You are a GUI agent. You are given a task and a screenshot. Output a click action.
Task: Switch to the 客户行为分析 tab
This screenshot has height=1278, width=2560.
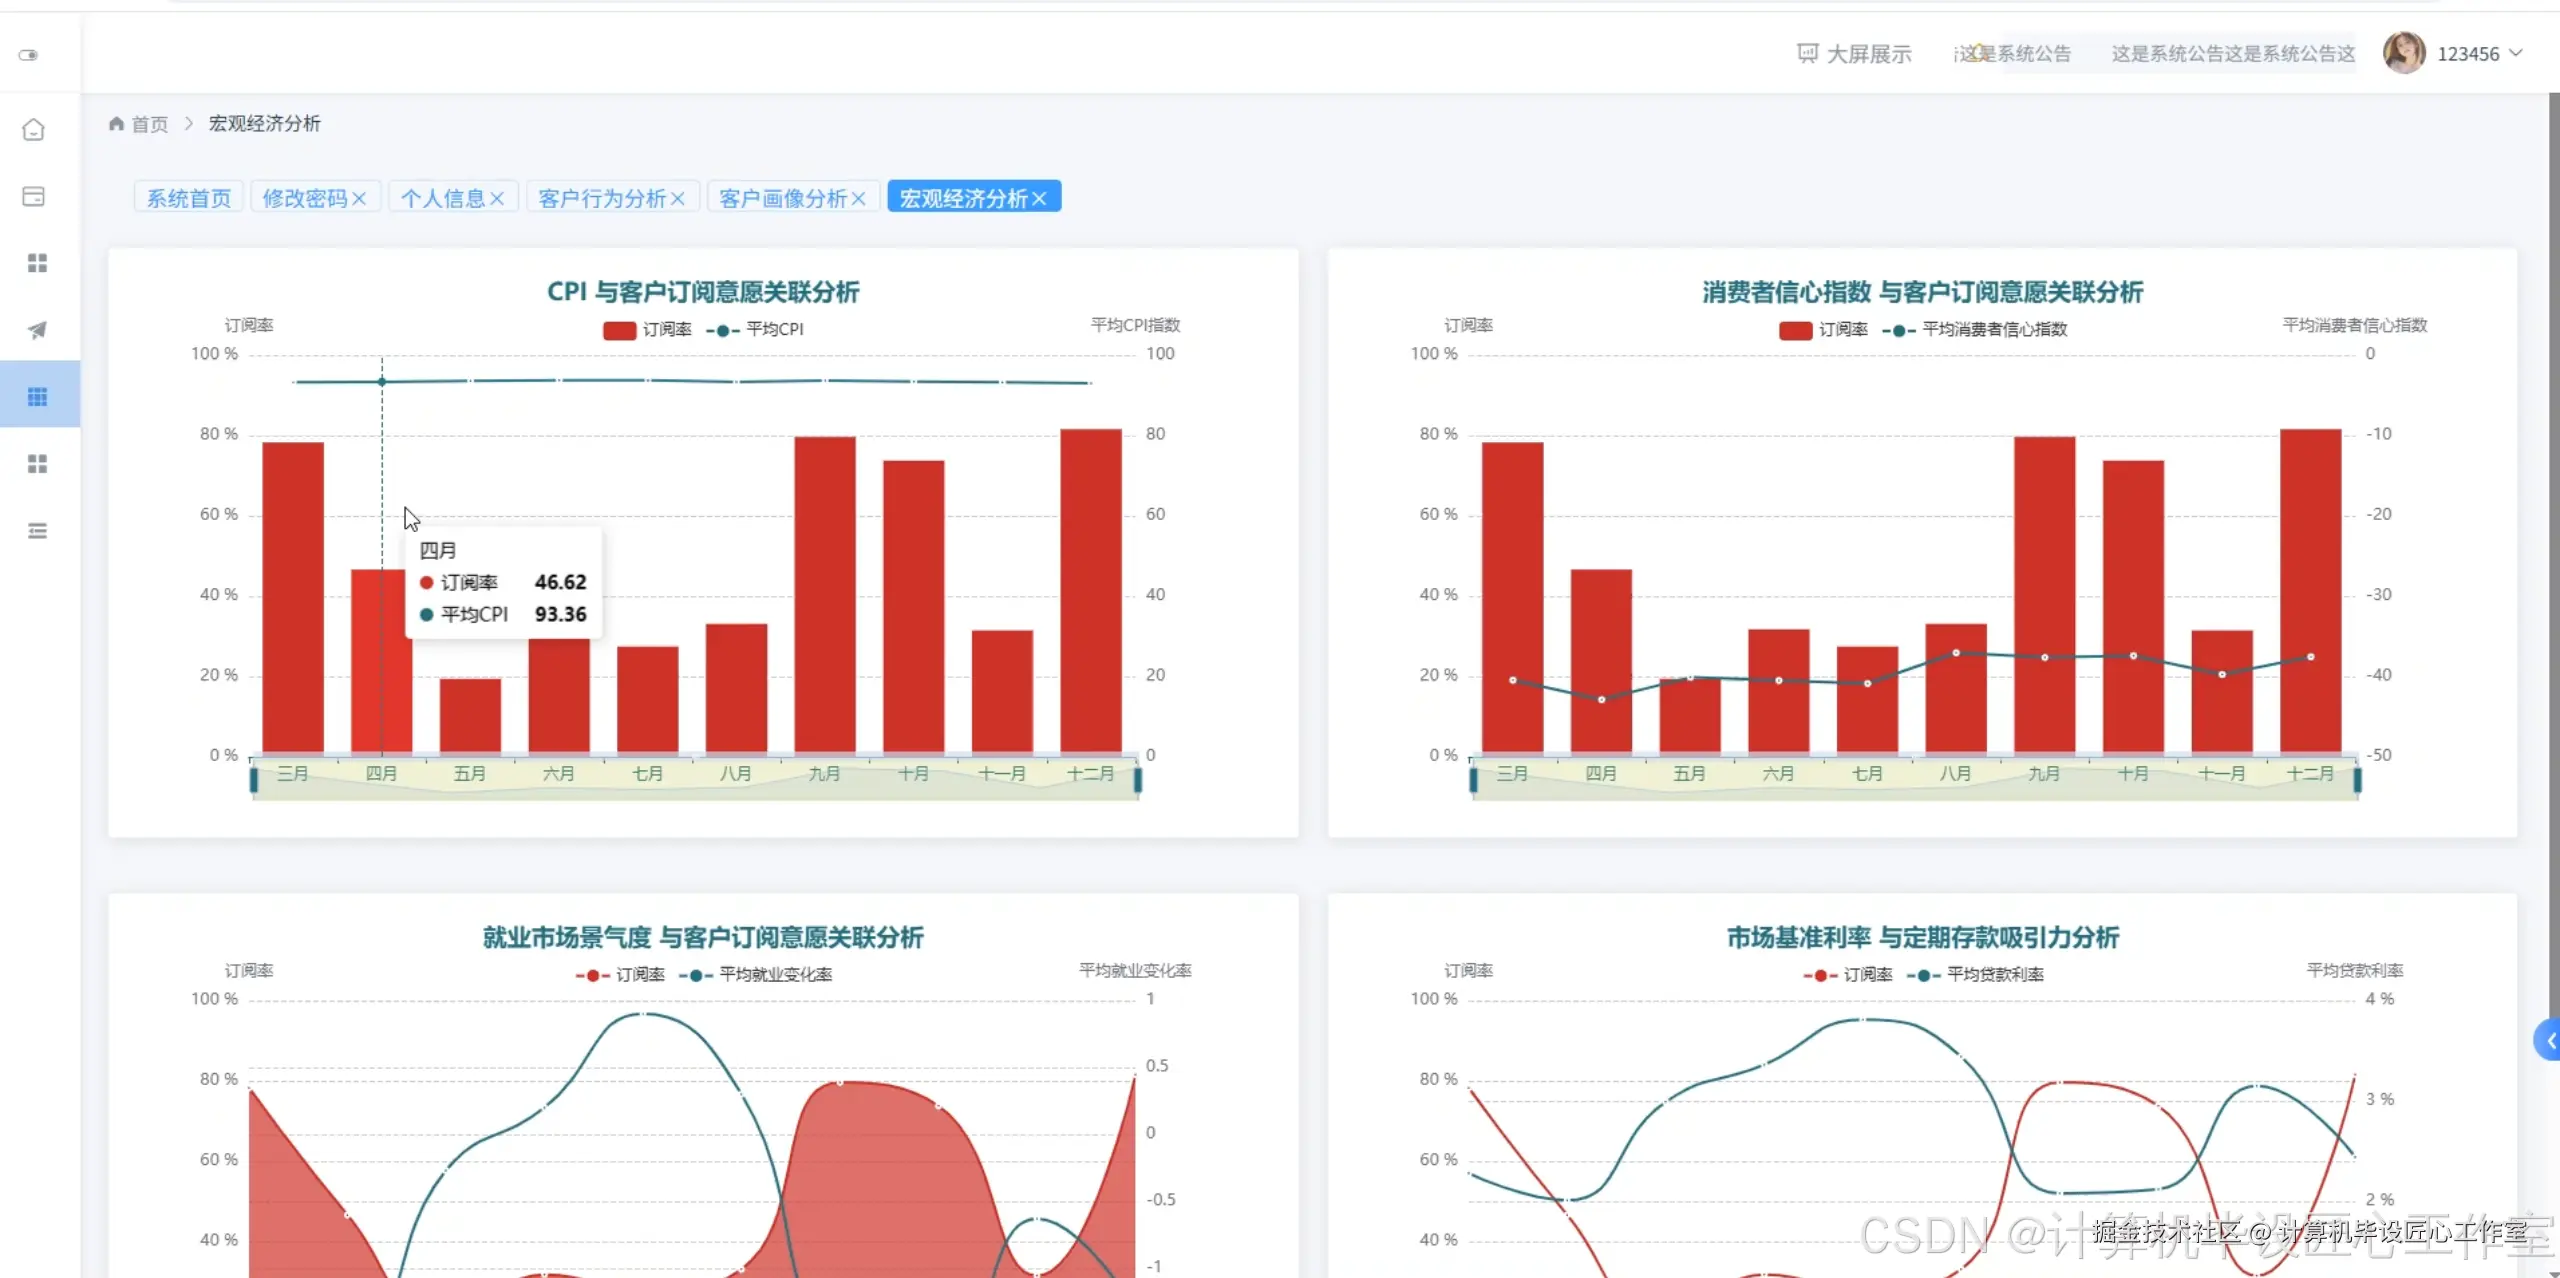coord(602,198)
